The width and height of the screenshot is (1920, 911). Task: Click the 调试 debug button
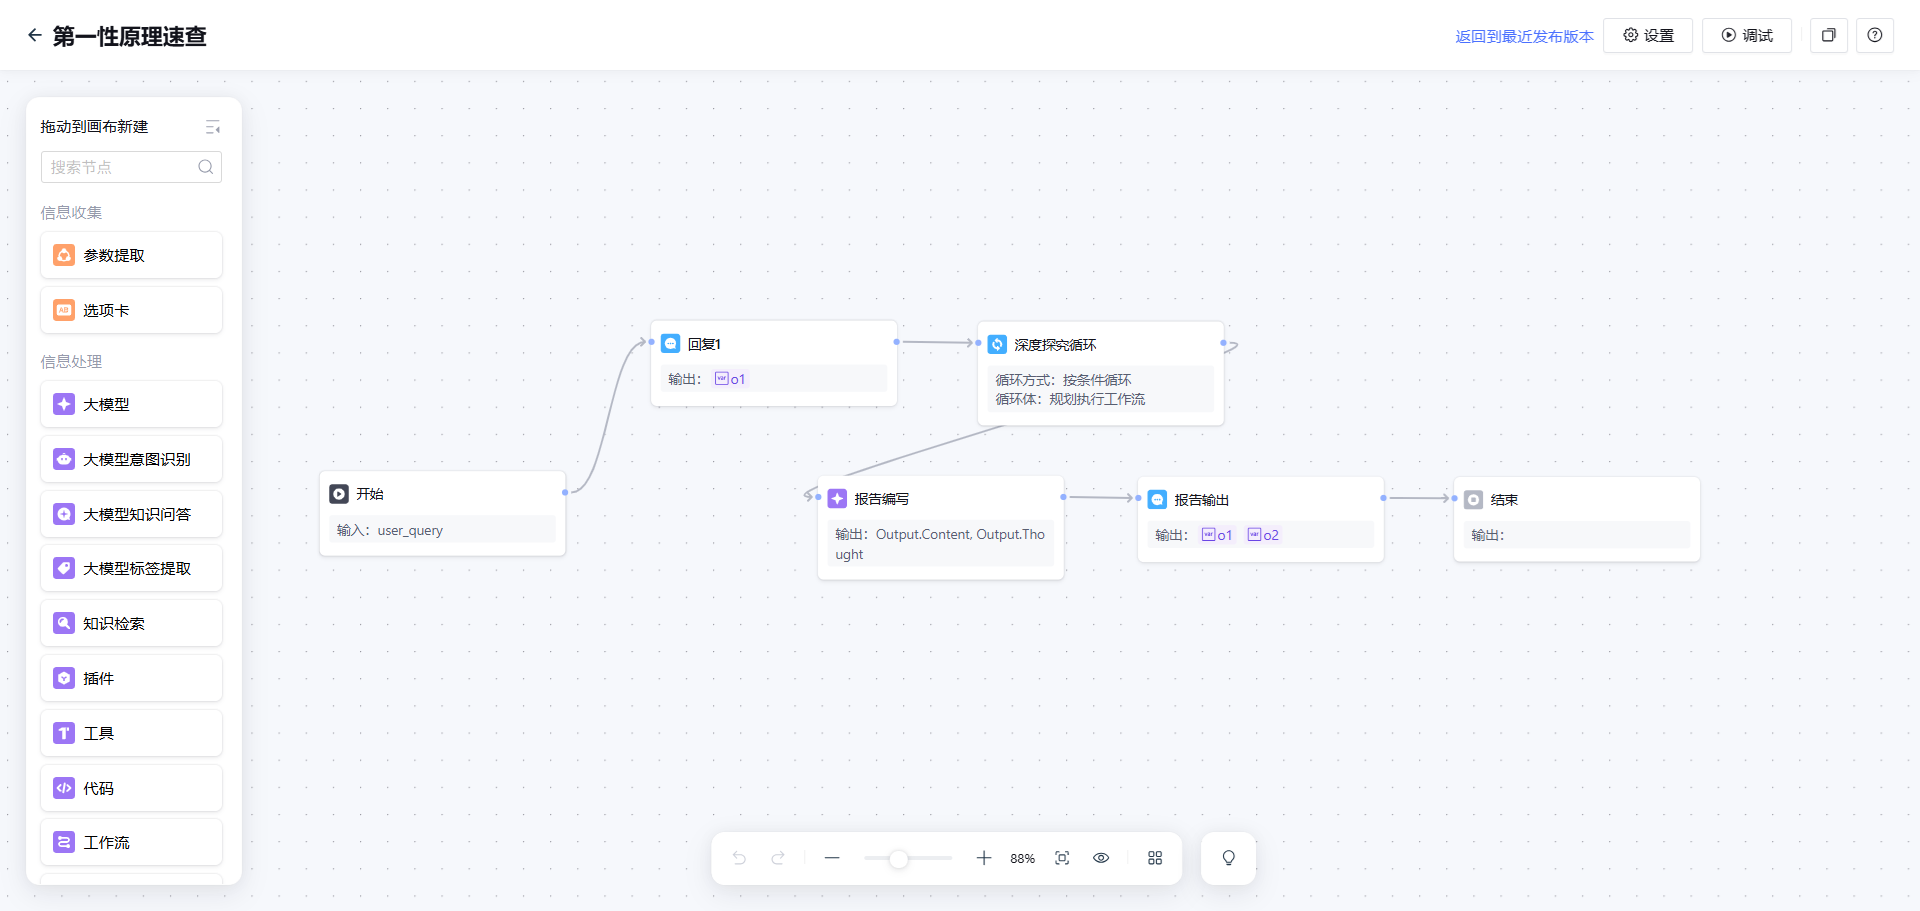(1747, 36)
